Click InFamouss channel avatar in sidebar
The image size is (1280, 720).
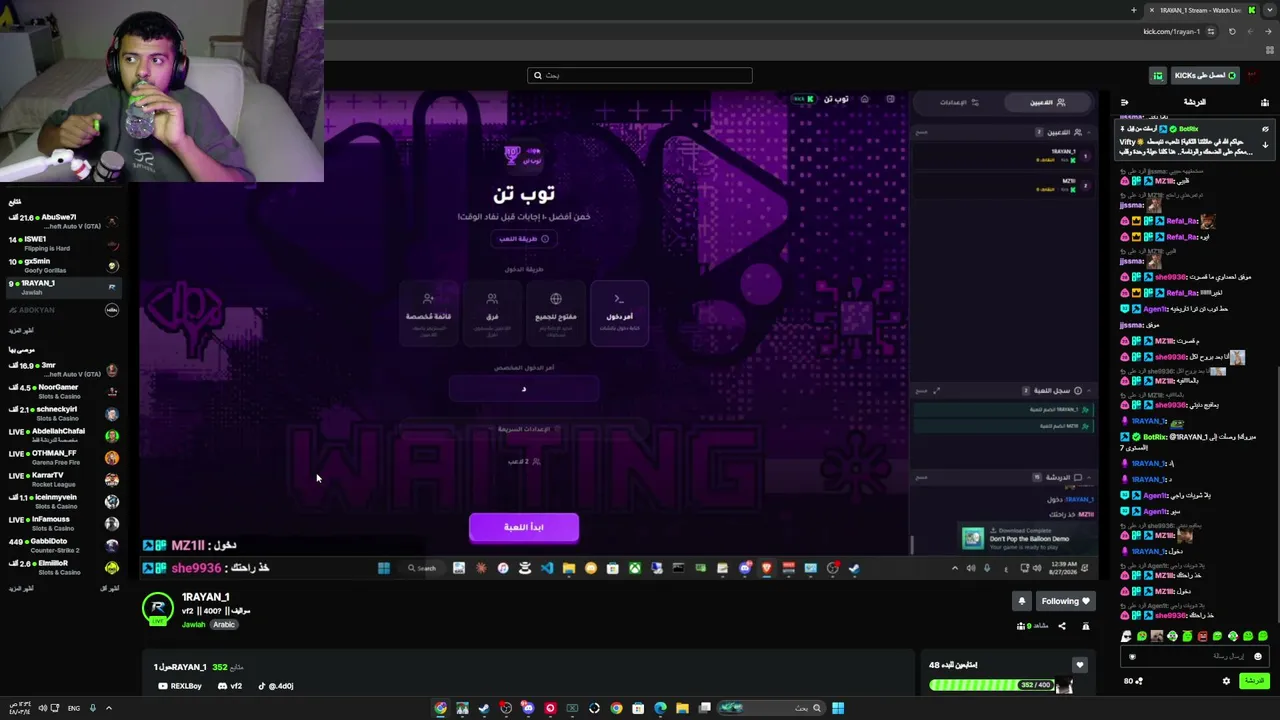pos(112,523)
